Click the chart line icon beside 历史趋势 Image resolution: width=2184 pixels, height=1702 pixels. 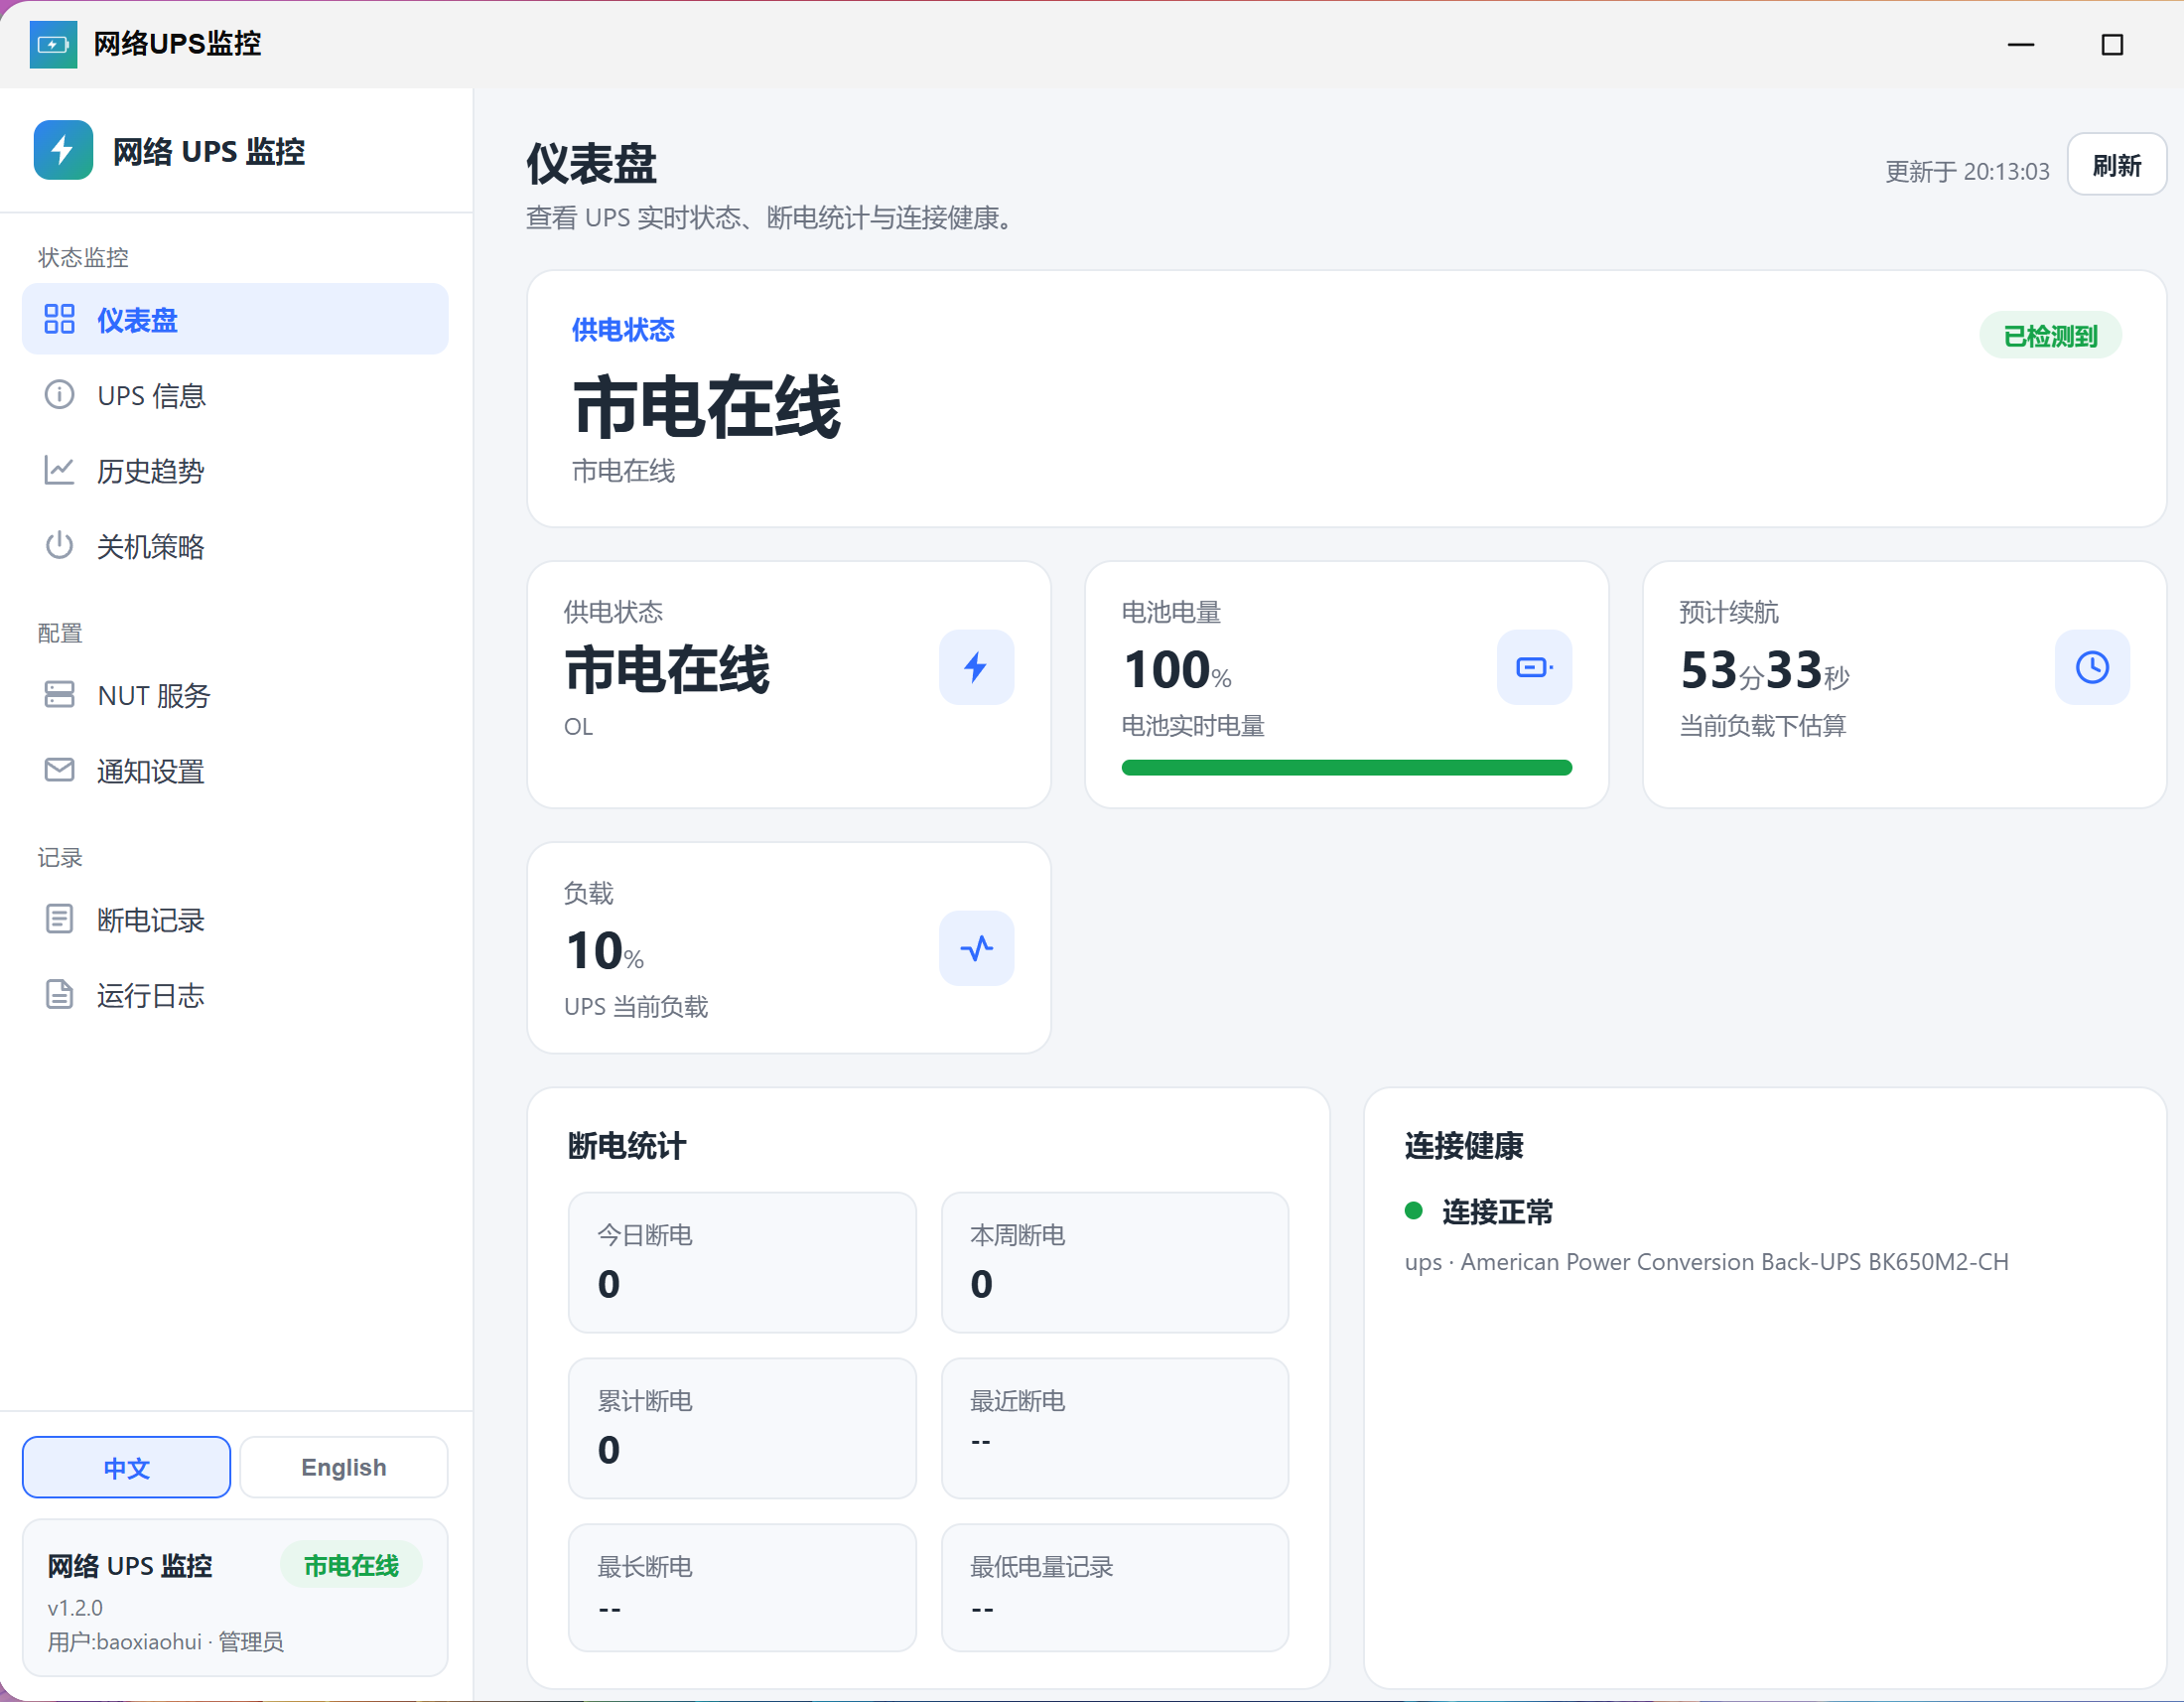point(59,470)
